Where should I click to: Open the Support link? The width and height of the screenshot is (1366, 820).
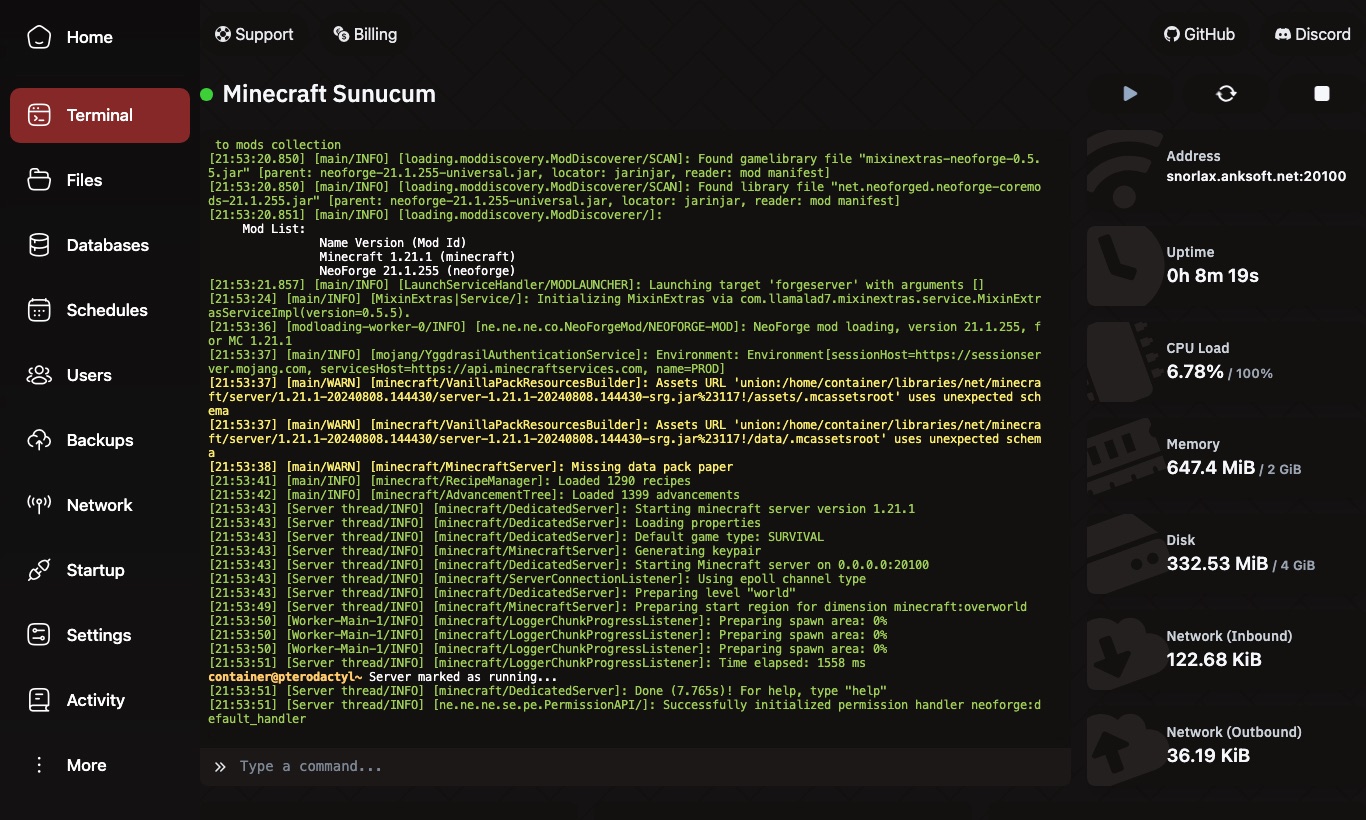coord(254,34)
